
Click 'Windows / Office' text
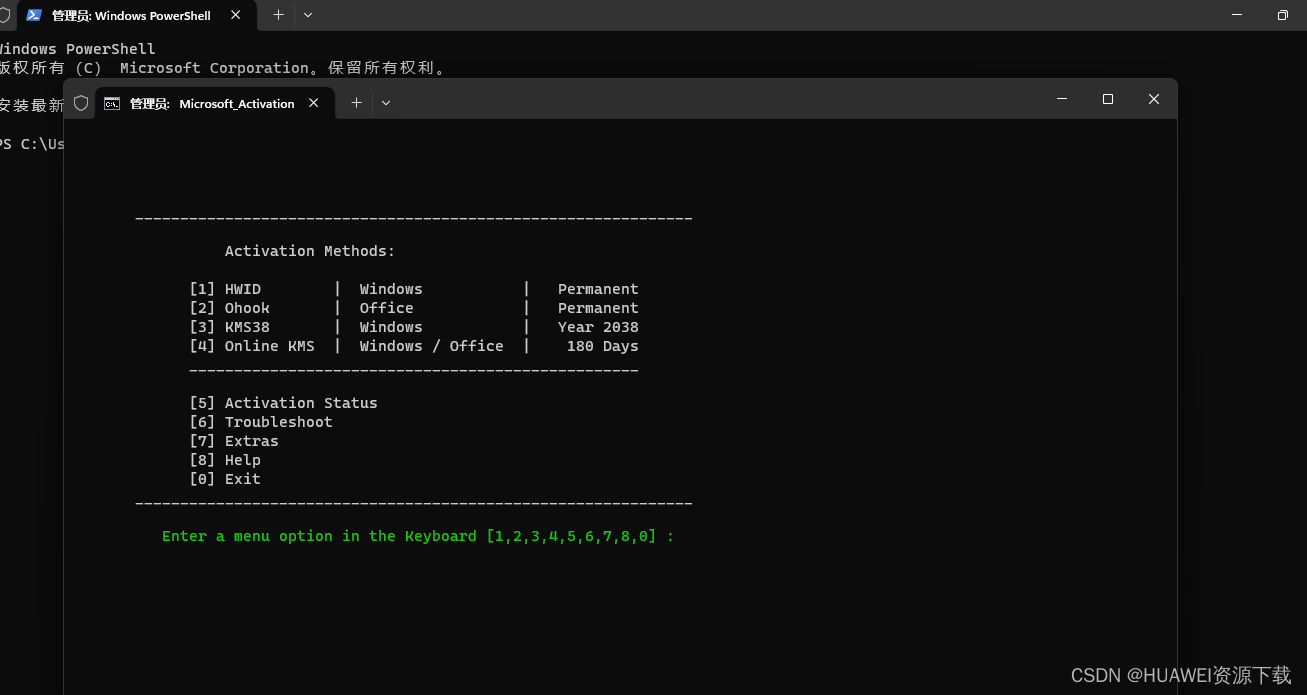pos(432,346)
